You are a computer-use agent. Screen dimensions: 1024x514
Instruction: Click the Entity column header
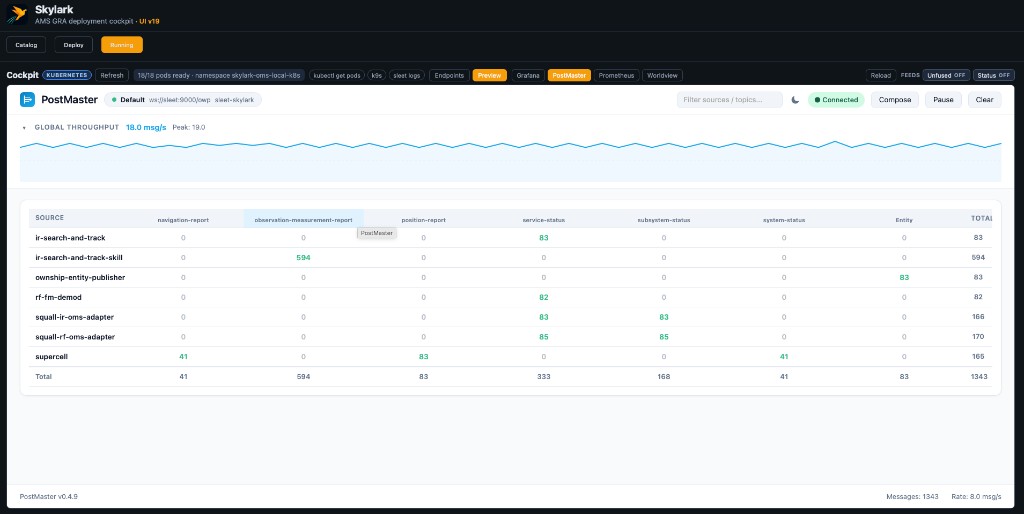[904, 220]
